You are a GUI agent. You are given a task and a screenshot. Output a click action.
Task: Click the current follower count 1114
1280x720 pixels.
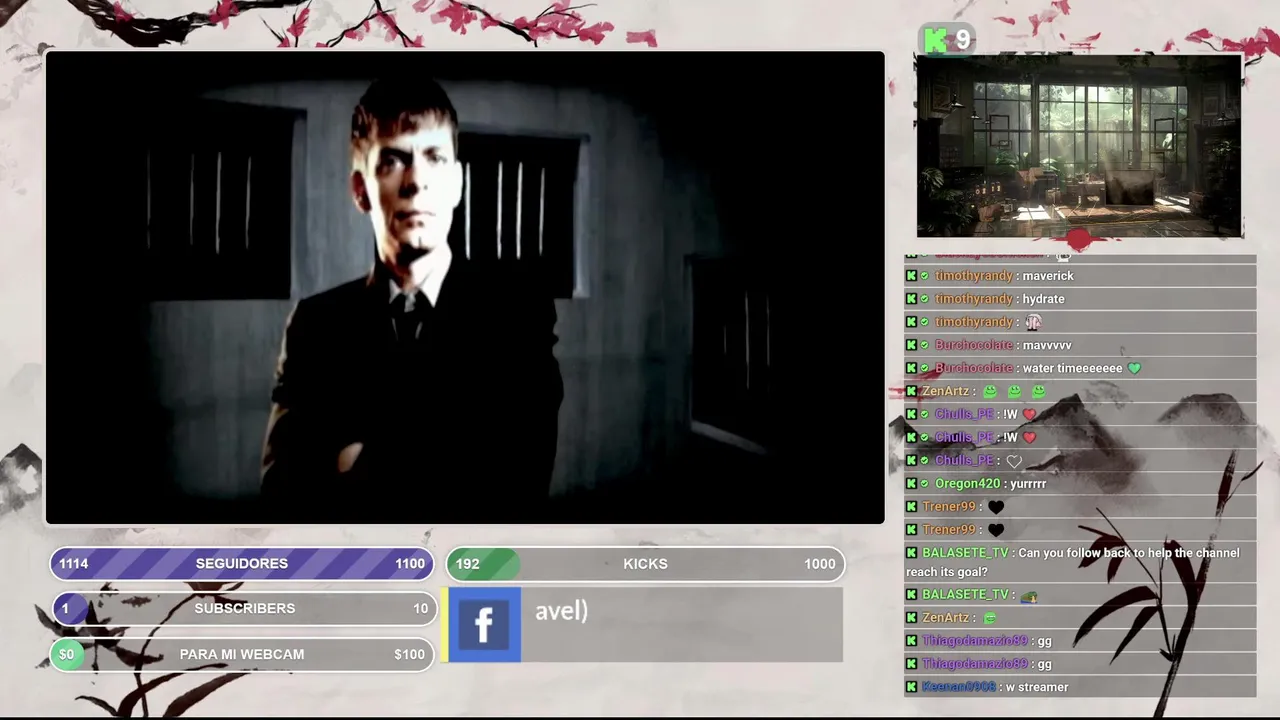coord(74,564)
